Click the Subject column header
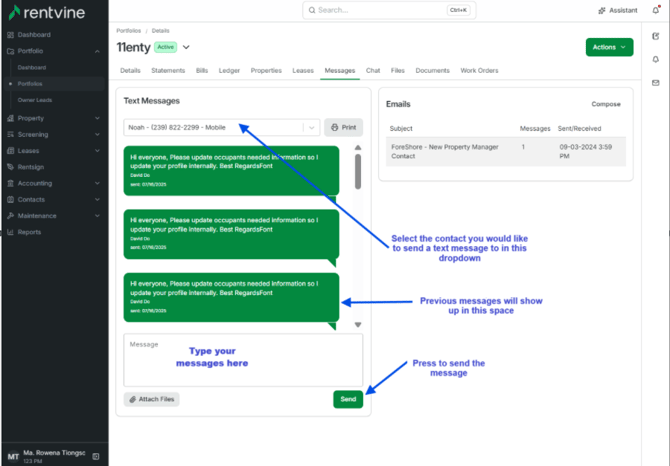 coord(401,129)
